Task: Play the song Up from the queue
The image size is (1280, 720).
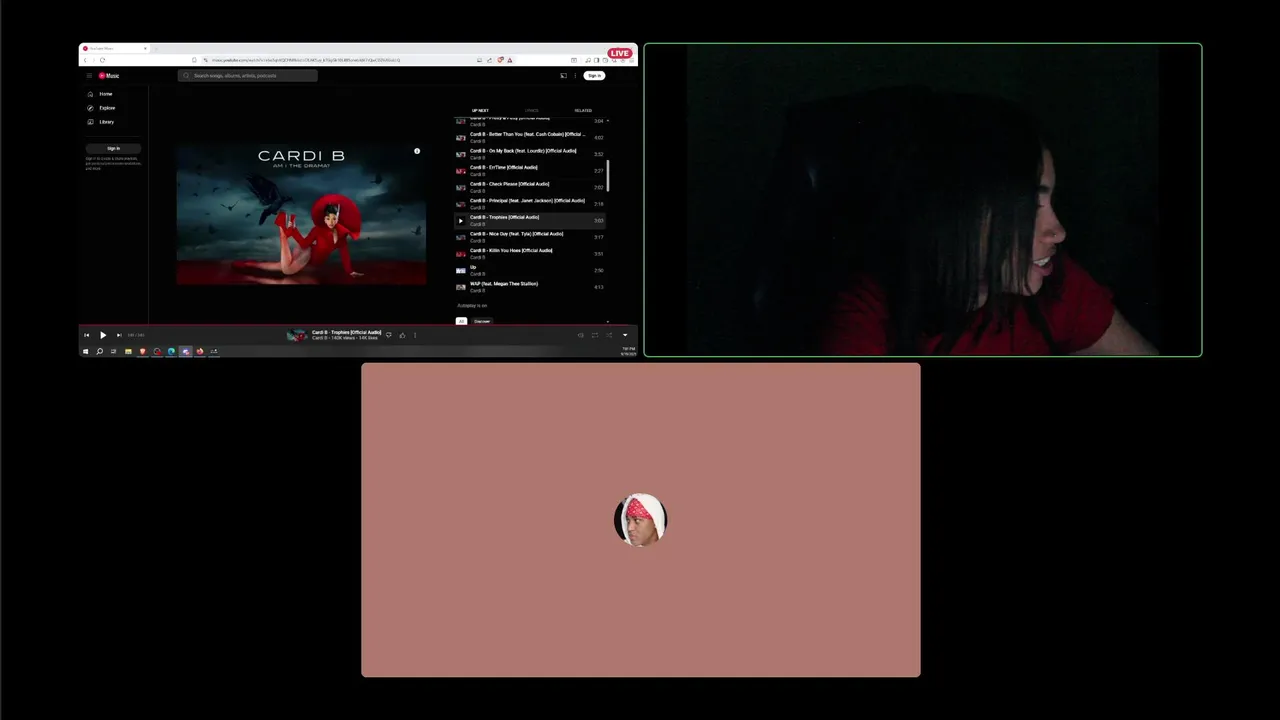Action: pos(531,270)
